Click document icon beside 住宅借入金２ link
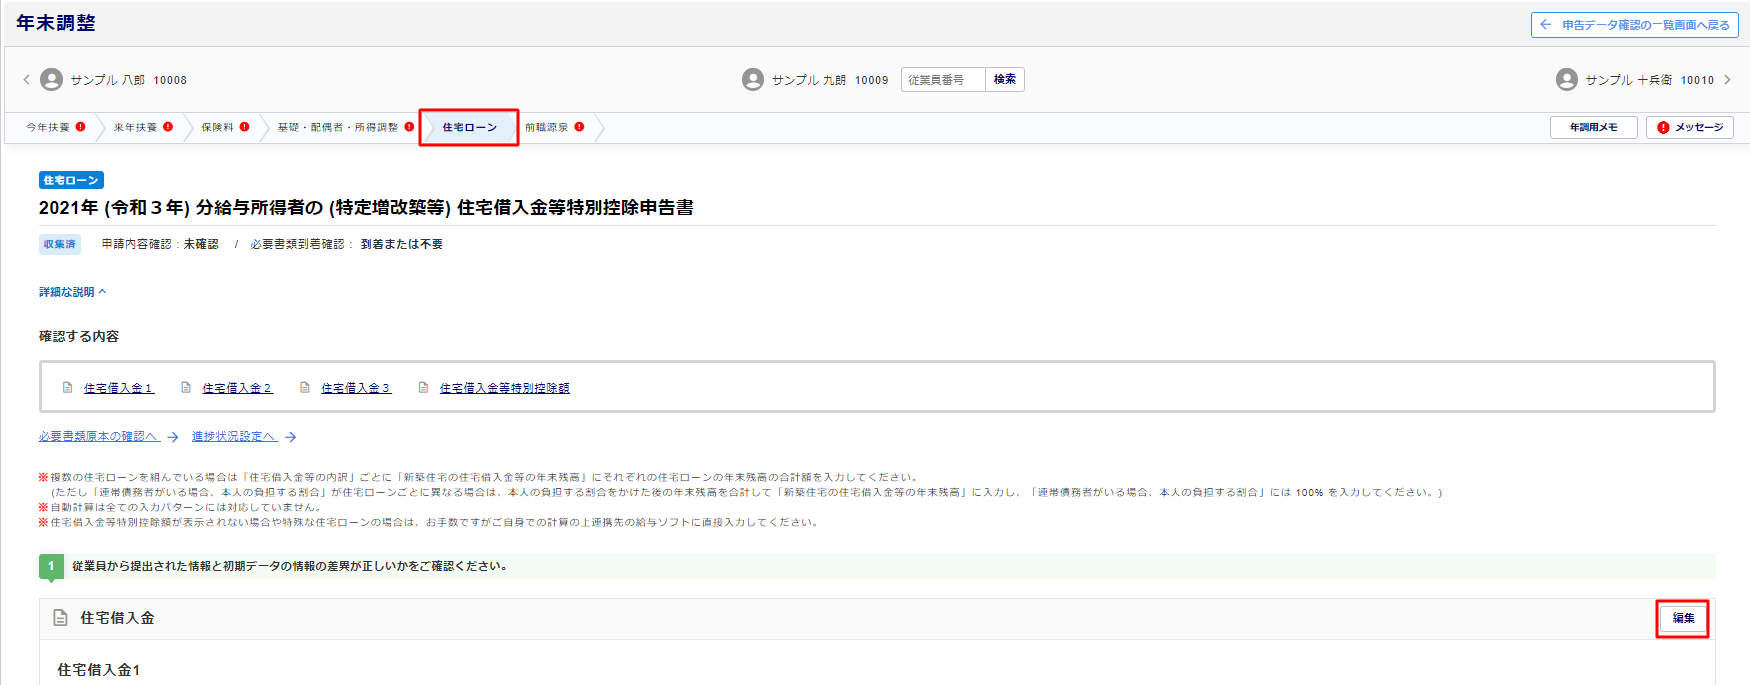 point(186,388)
